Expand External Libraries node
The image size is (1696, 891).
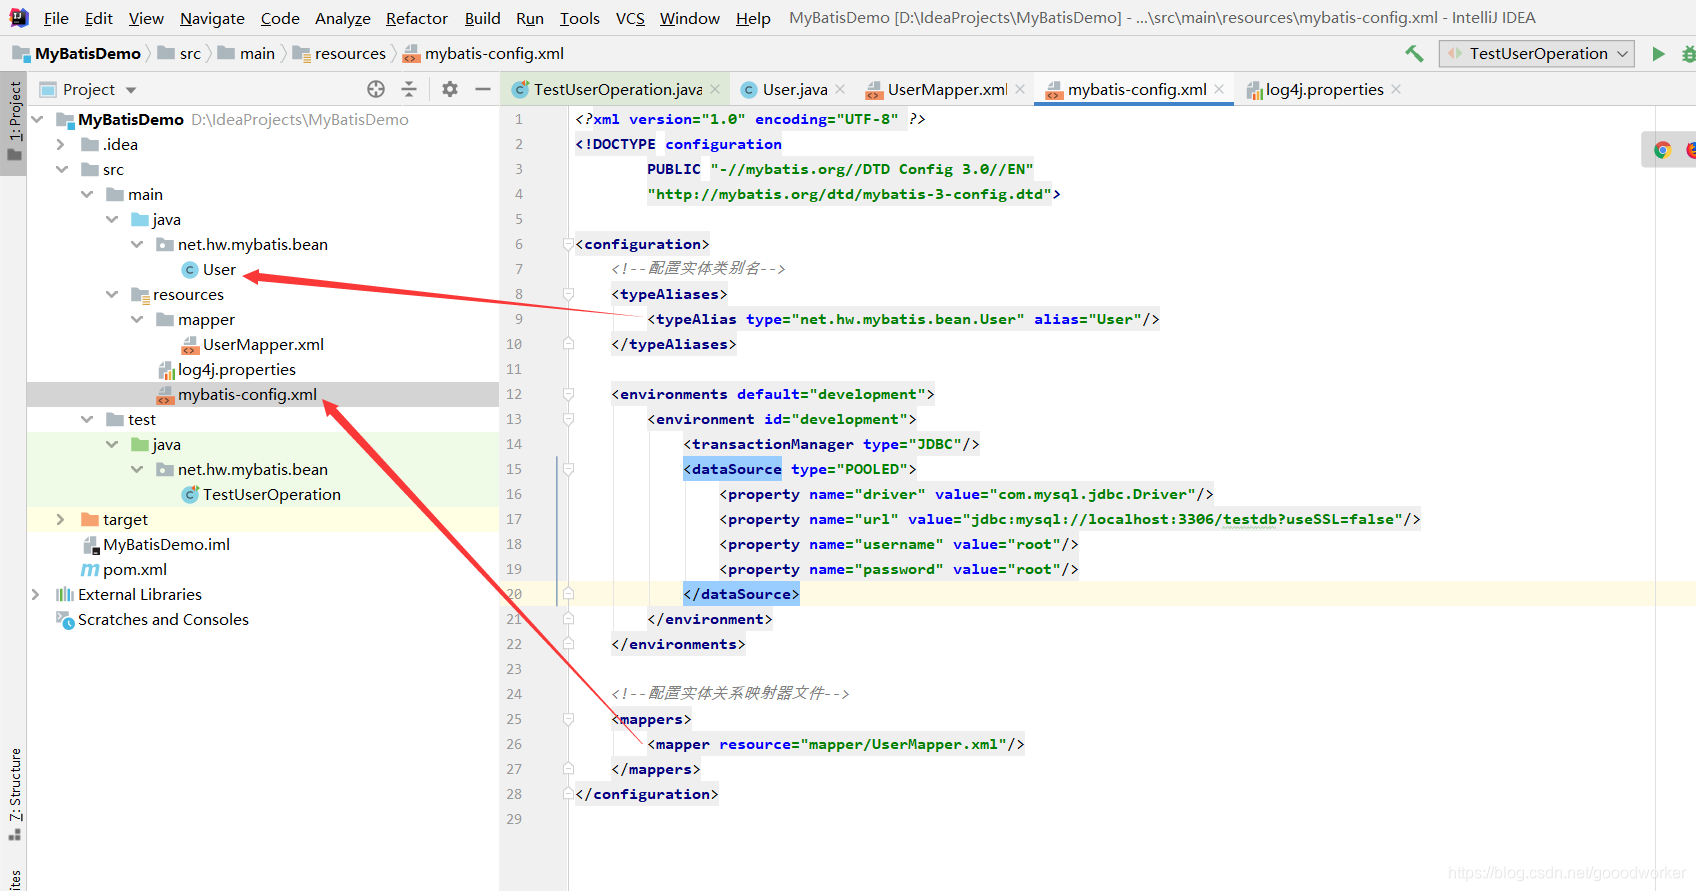tap(36, 594)
